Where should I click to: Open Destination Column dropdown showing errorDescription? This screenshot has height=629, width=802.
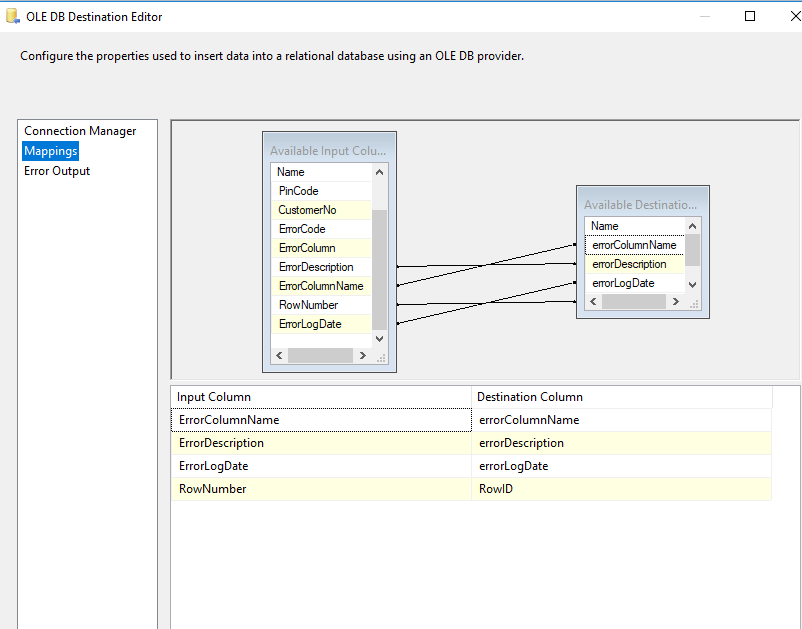coord(620,443)
